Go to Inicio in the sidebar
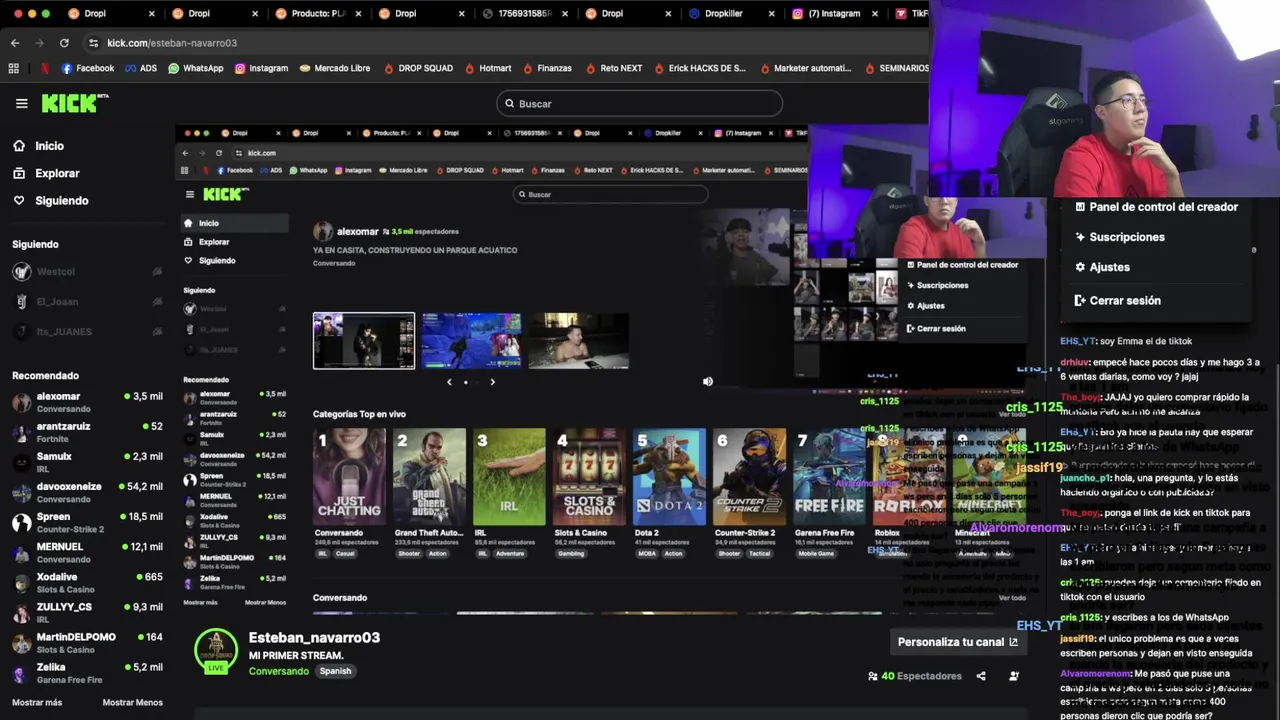 click(x=38, y=146)
